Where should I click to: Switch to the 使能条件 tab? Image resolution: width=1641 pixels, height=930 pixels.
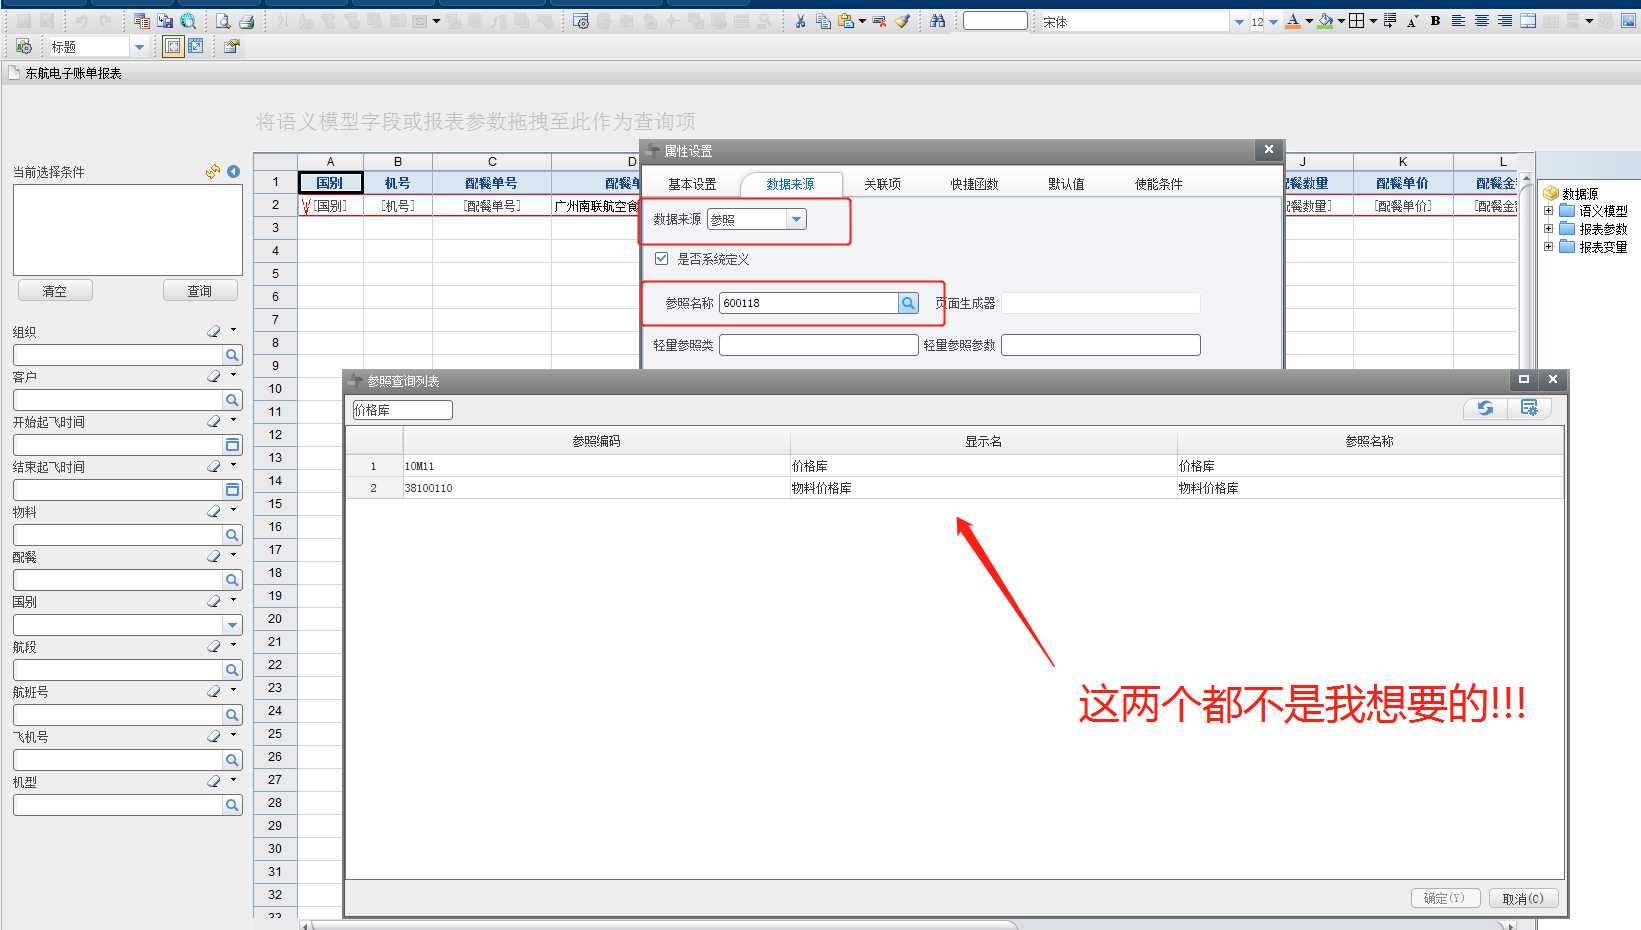pos(1158,184)
